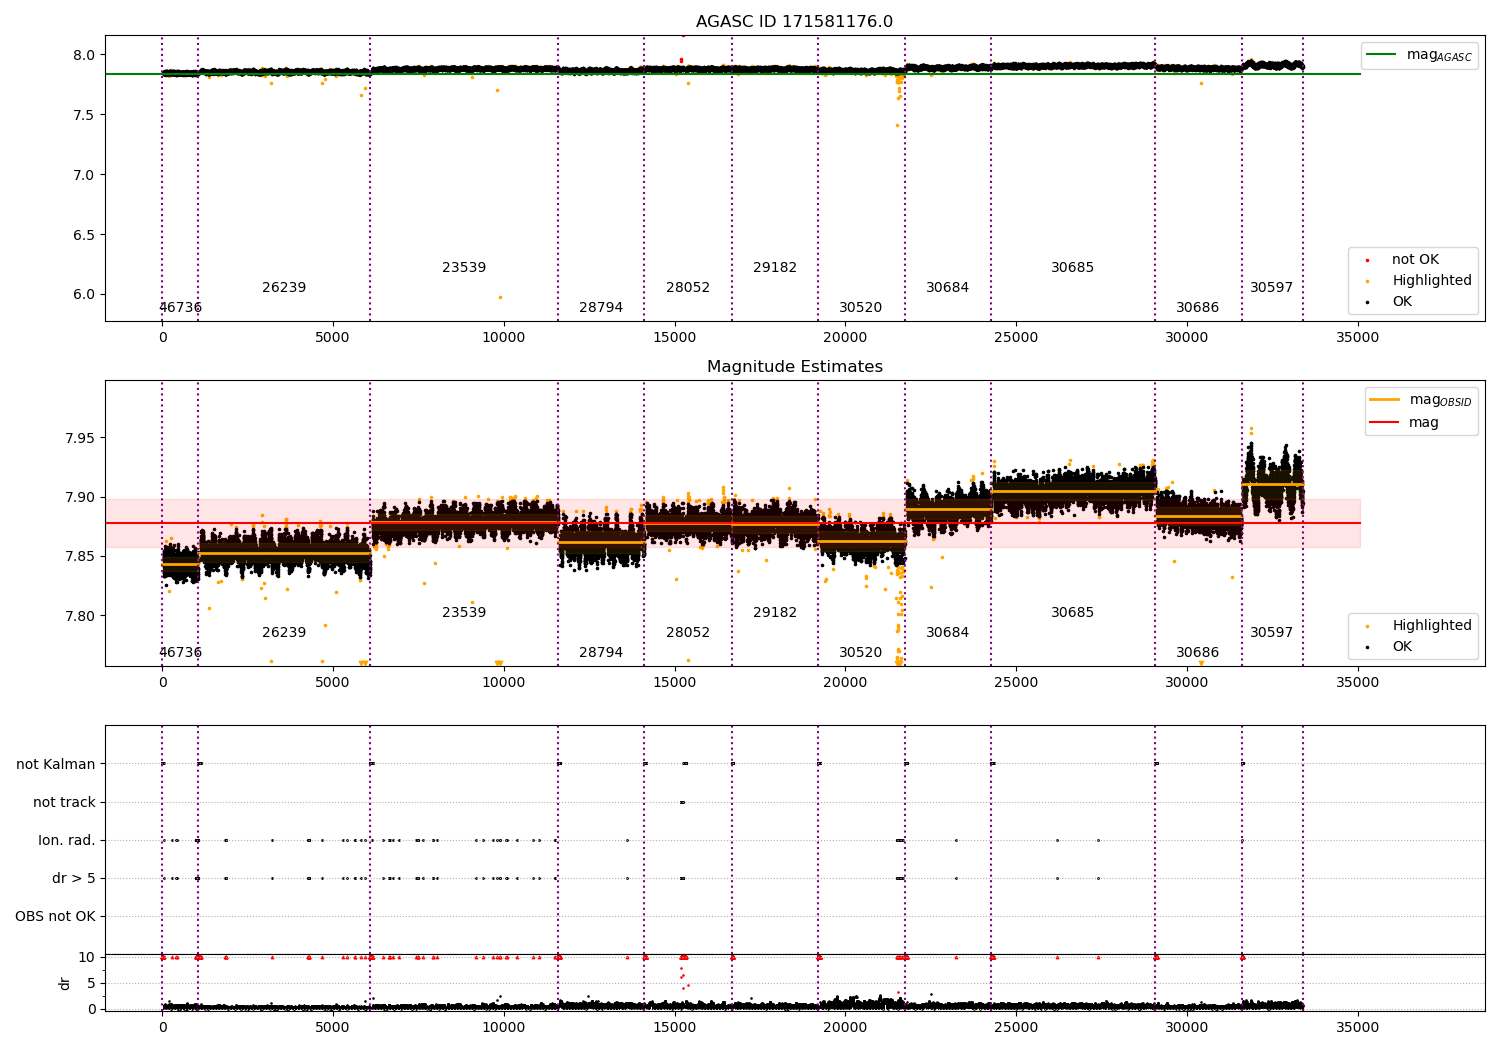1500x1050 pixels.
Task: Select the 7.95 y-axis tick label
Action: pos(81,438)
